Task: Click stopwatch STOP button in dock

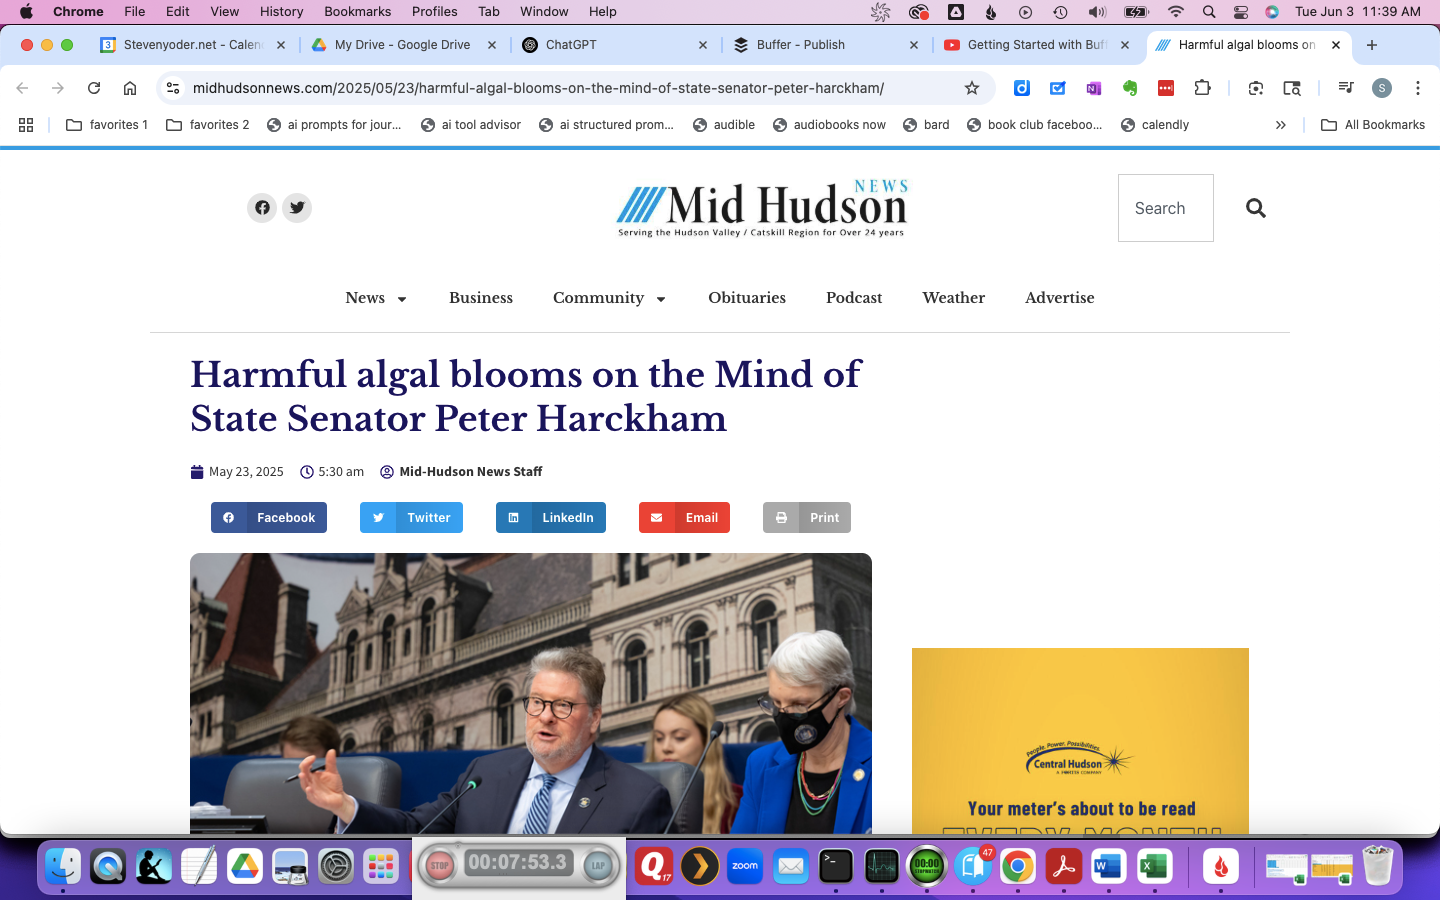Action: click(439, 866)
